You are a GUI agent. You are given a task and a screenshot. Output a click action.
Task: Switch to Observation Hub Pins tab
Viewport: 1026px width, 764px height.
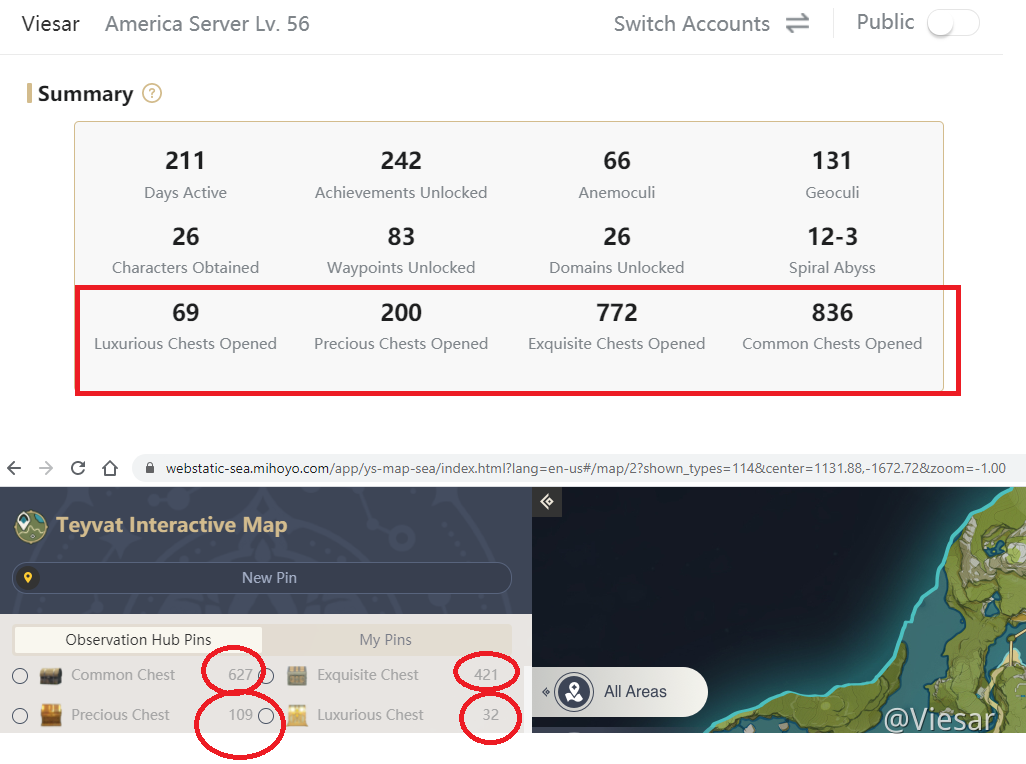tap(138, 640)
